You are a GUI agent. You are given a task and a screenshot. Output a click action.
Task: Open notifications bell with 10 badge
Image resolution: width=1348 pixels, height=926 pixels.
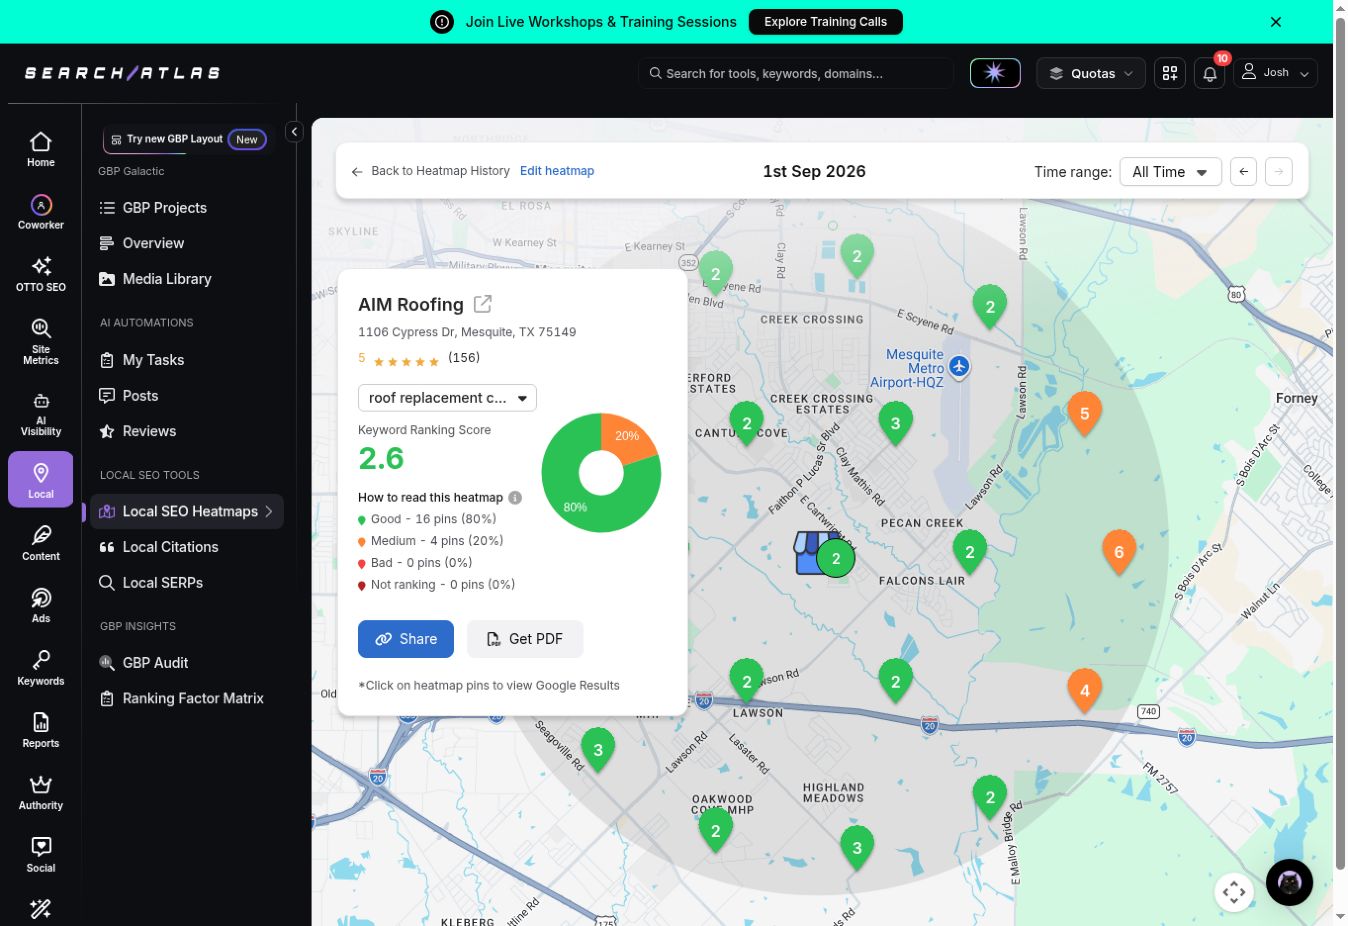pyautogui.click(x=1210, y=73)
